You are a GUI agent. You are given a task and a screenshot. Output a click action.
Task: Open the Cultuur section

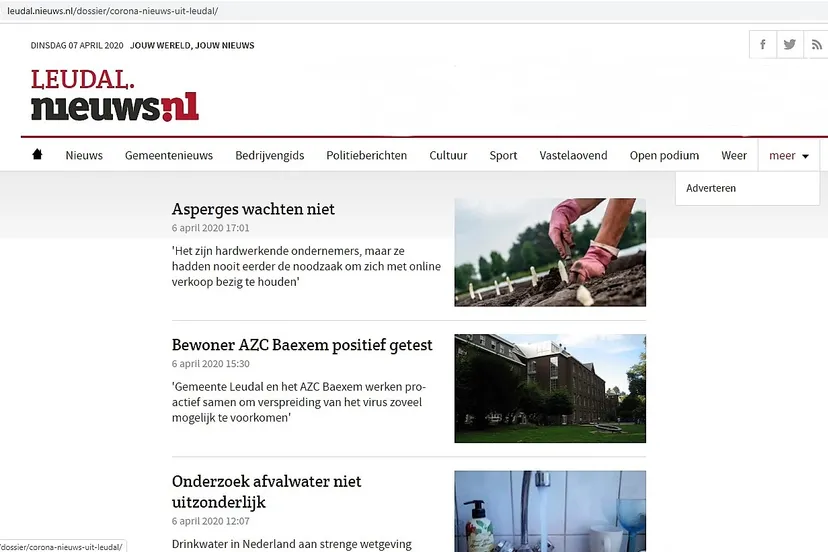point(448,156)
